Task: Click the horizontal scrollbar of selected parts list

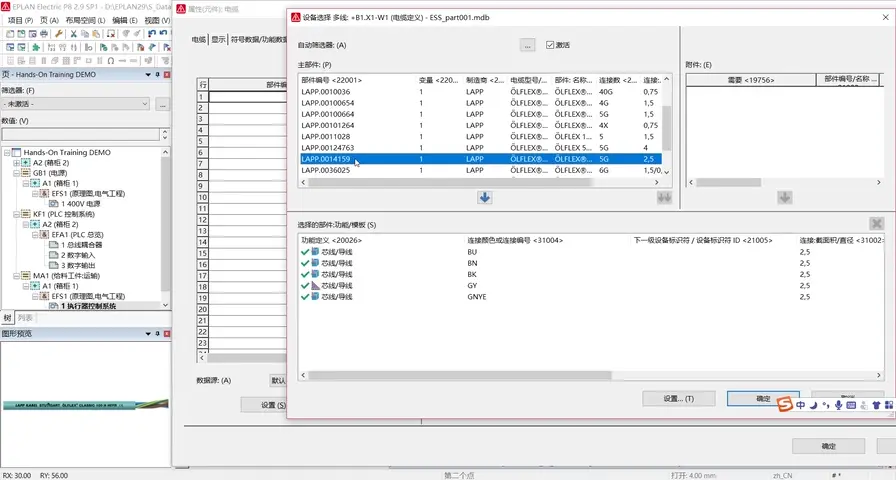Action: point(460,375)
